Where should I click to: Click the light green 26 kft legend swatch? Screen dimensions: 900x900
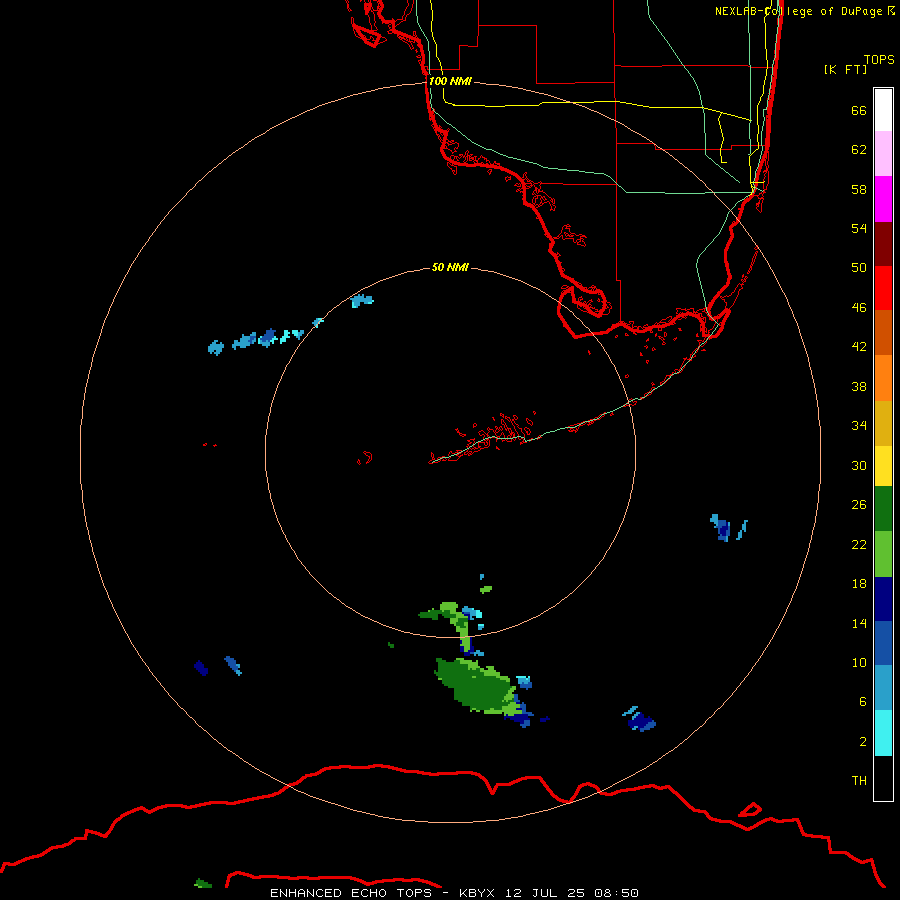click(883, 553)
